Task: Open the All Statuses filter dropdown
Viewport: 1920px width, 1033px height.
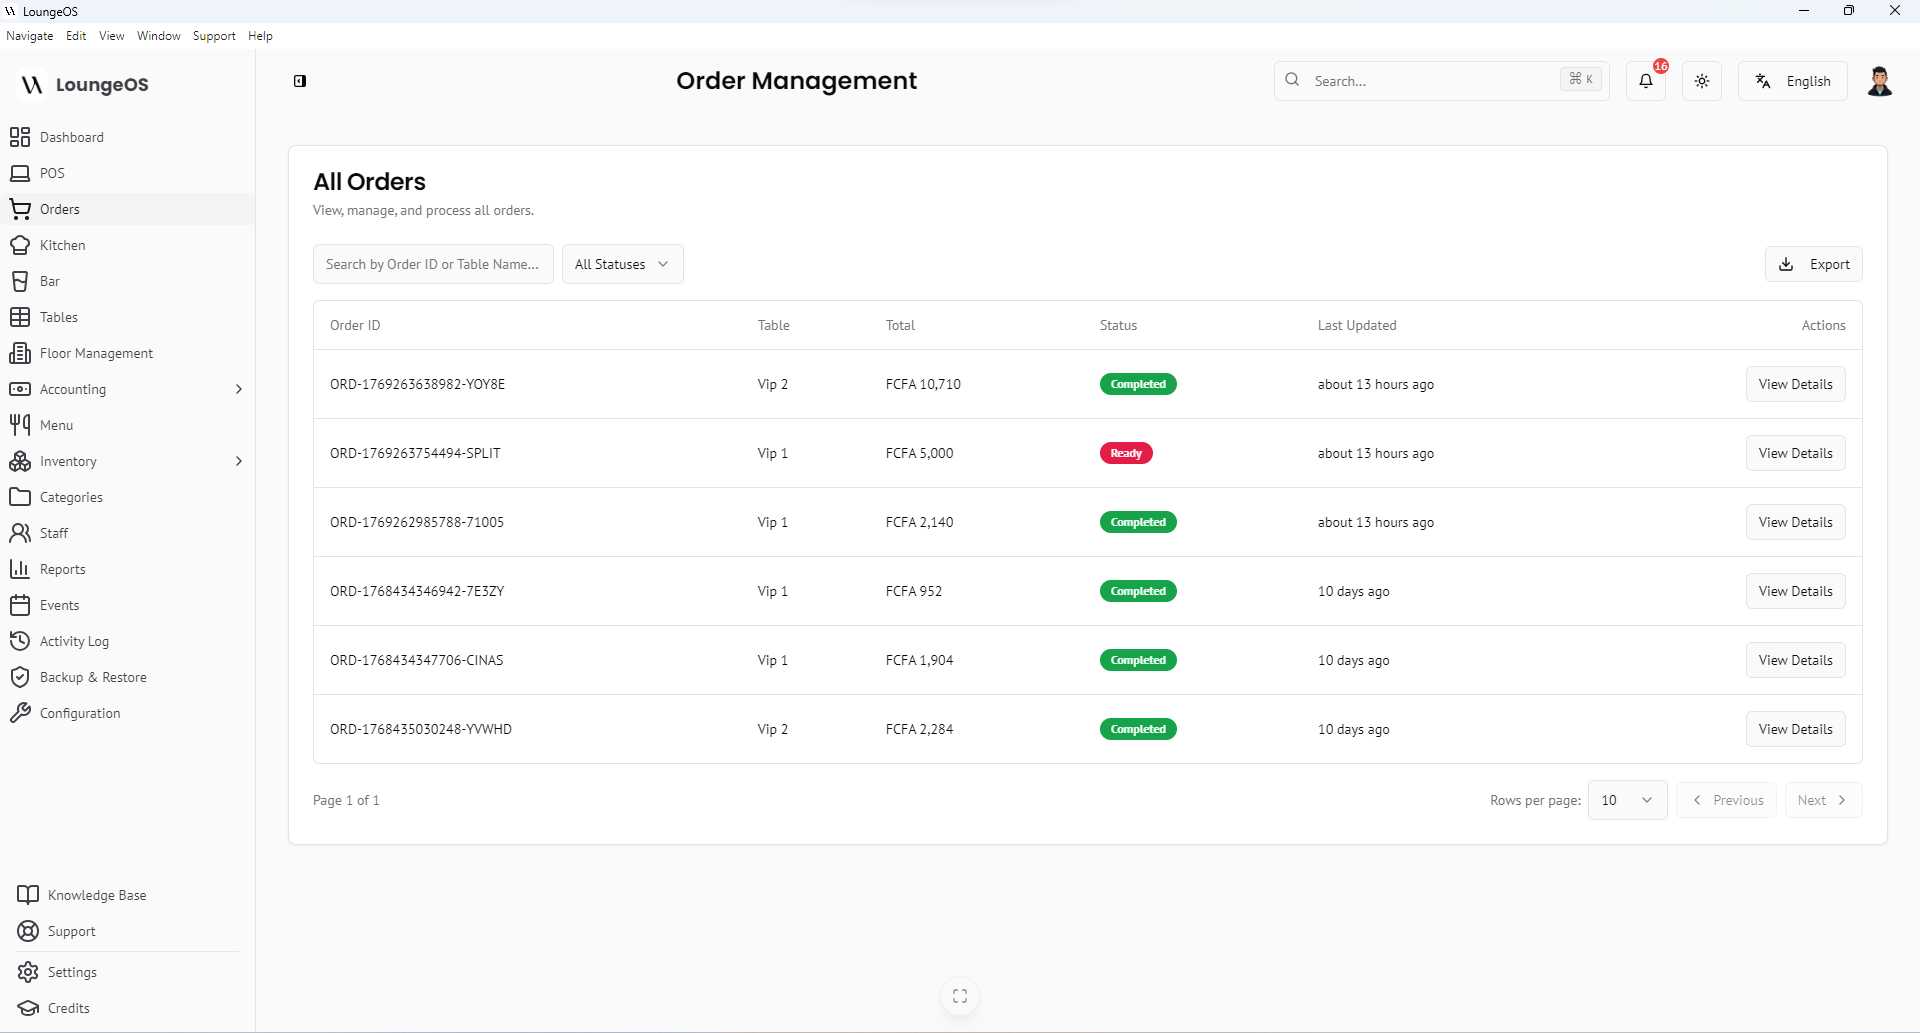Action: 622,264
